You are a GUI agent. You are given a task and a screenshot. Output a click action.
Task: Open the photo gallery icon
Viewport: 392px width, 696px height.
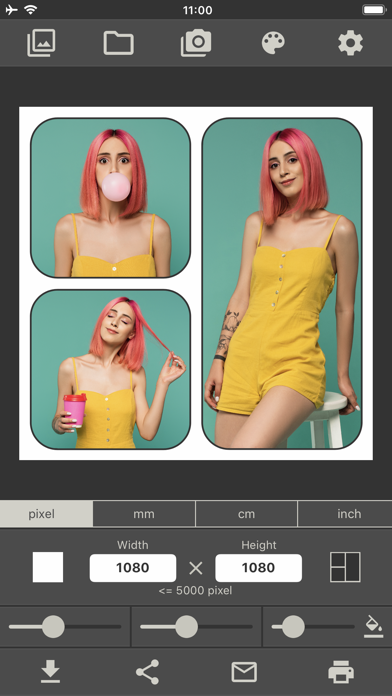click(x=41, y=43)
